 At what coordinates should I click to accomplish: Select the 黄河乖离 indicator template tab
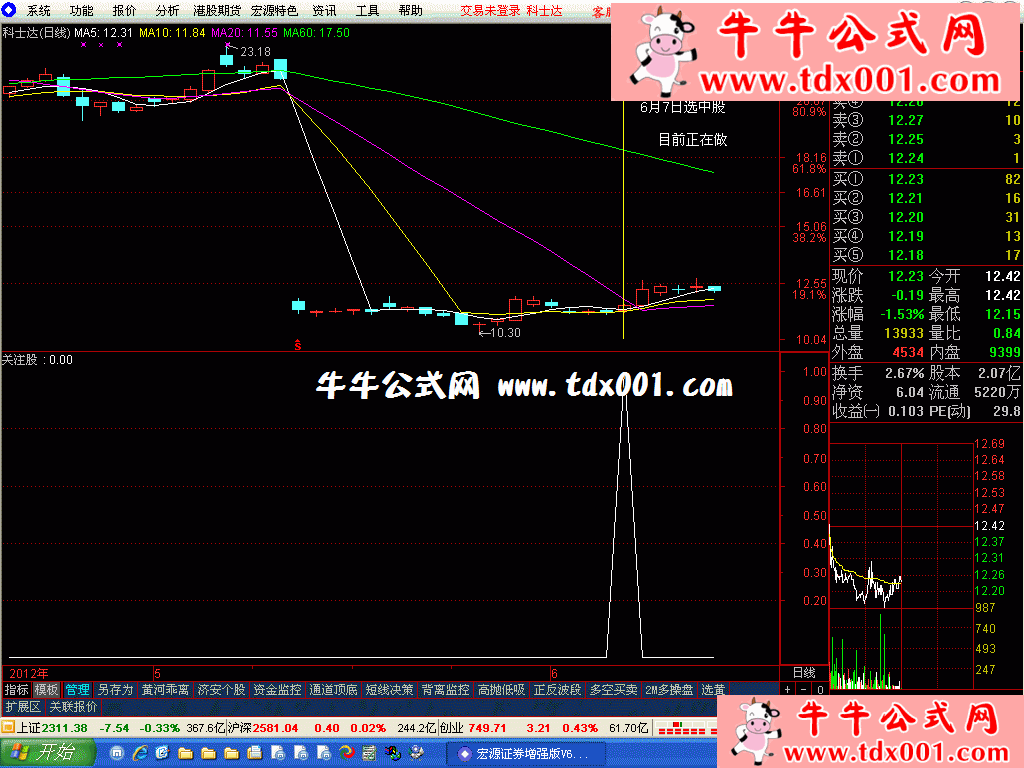(165, 690)
